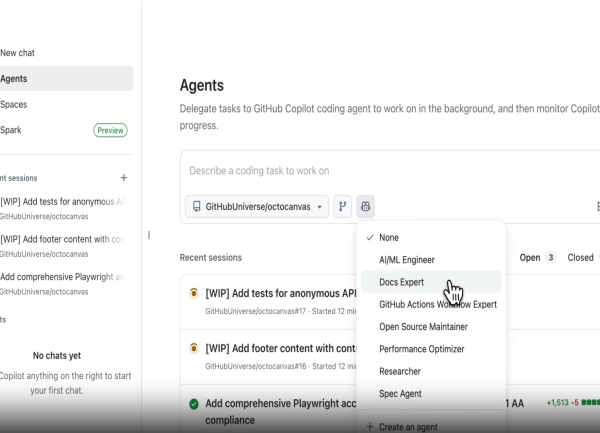Open sidebar session Add tests for anonymous
Viewport: 600px width, 433px height.
[63, 208]
